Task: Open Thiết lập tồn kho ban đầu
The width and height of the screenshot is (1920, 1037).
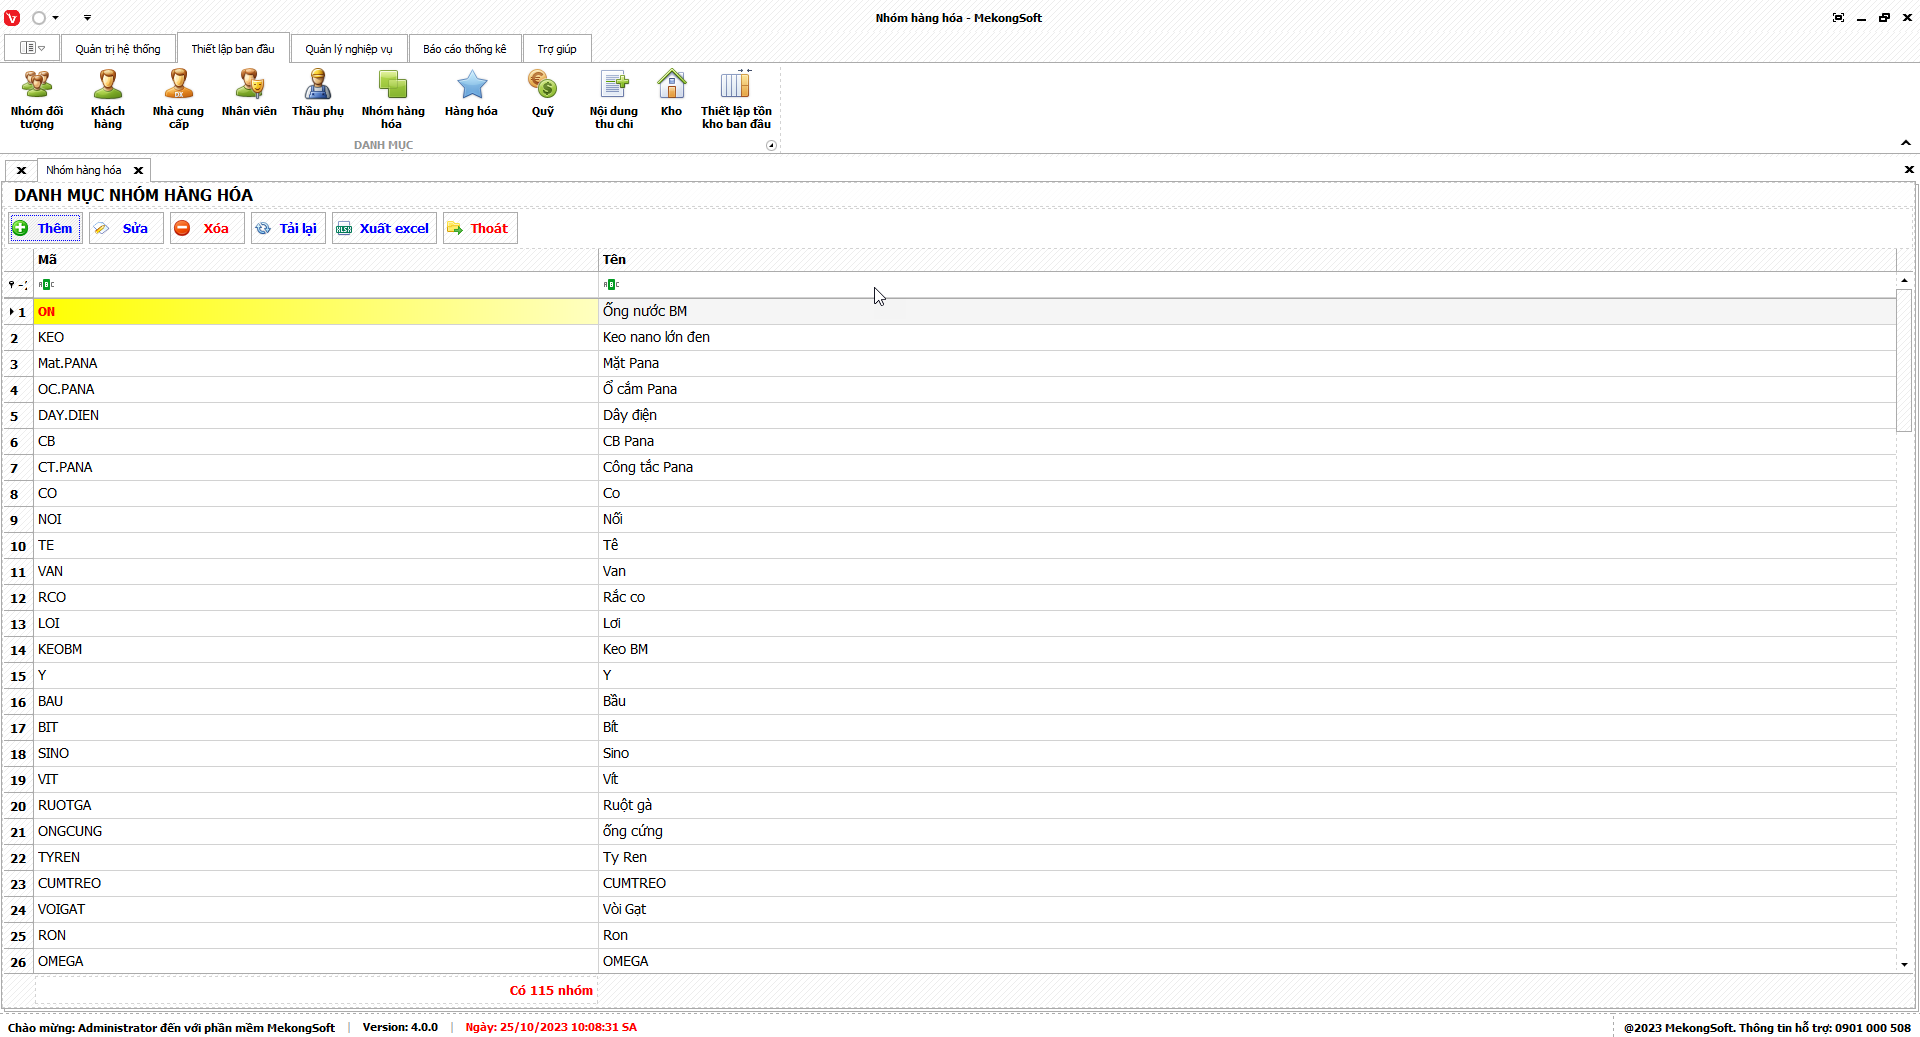Action: 736,99
